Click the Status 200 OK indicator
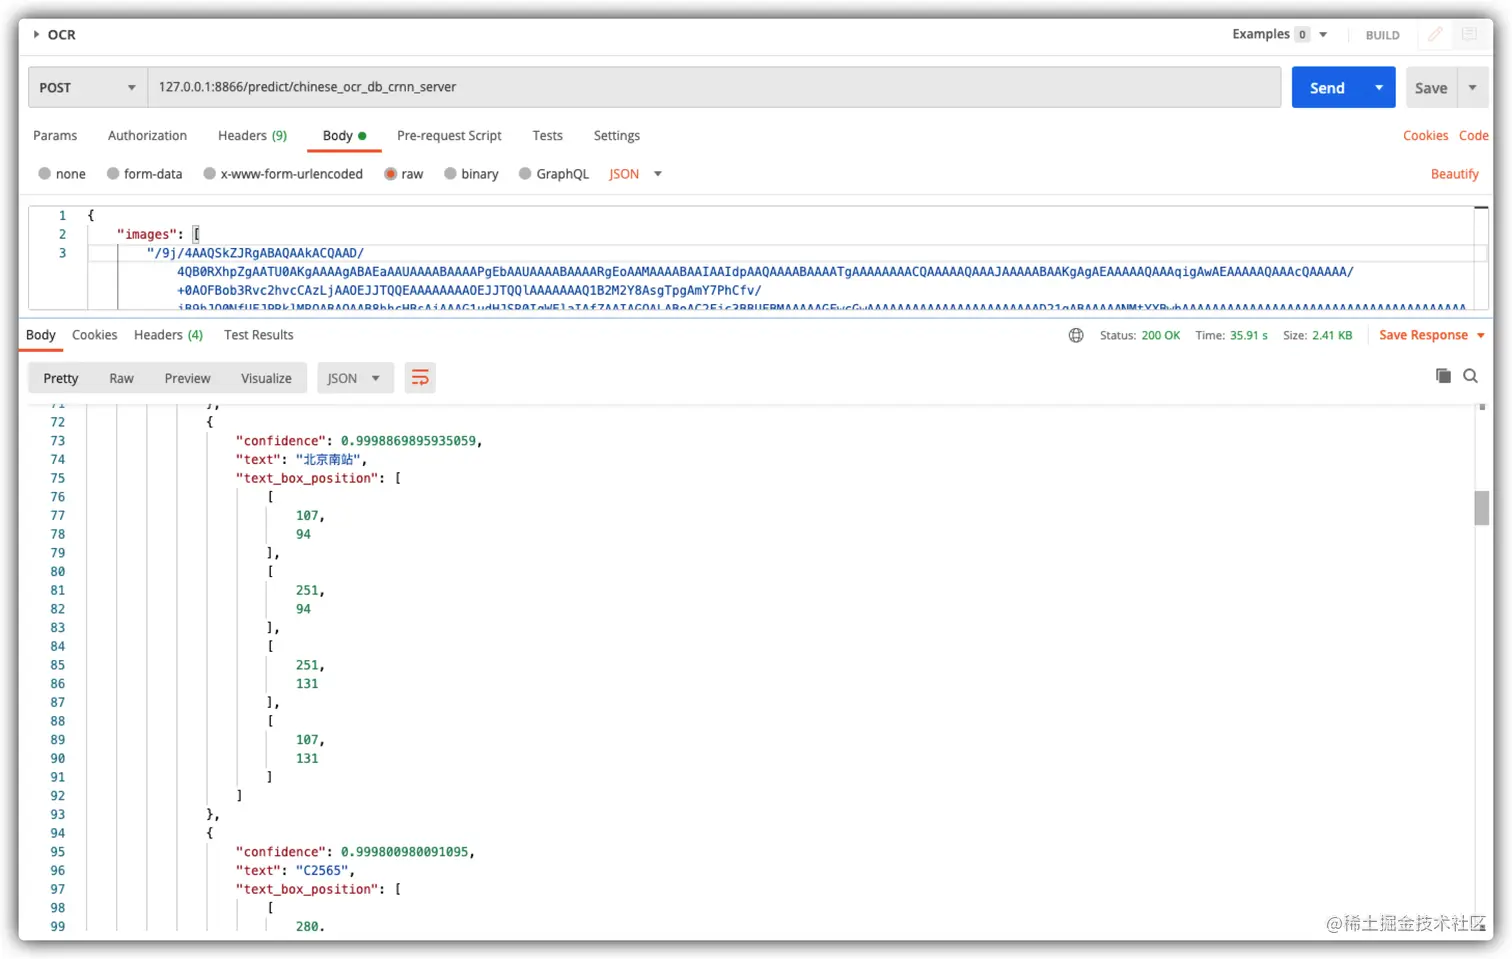Screen dimensions: 1512x959 pyautogui.click(x=1140, y=335)
